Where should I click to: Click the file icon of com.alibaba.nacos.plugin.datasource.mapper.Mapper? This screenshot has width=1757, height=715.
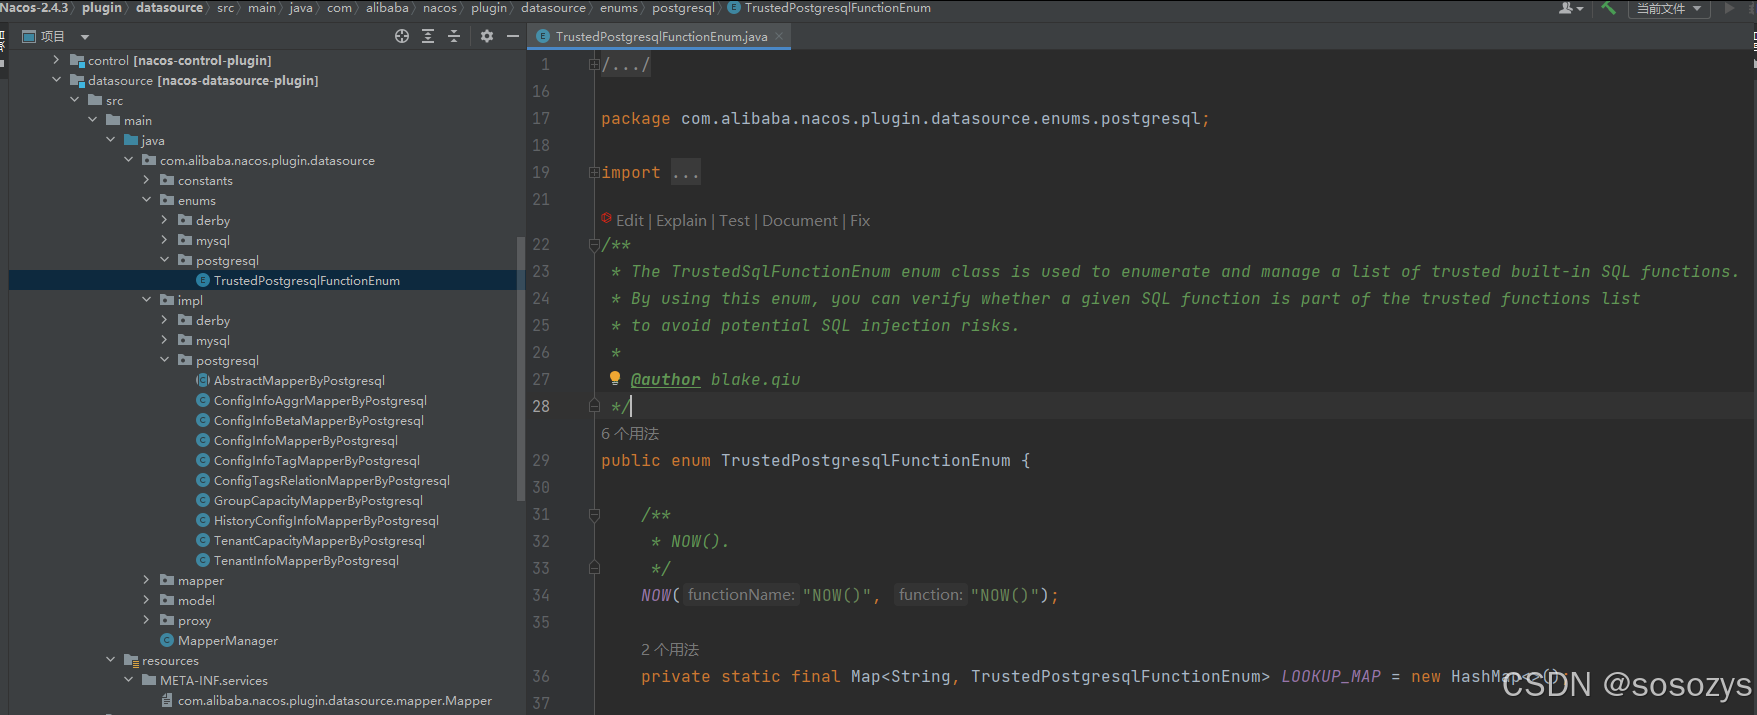pos(167,700)
